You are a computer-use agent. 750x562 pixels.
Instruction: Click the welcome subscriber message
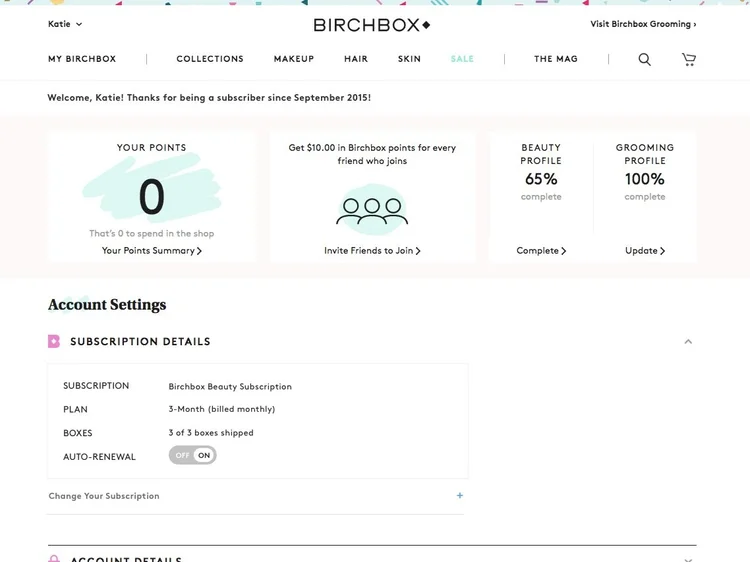tap(209, 98)
